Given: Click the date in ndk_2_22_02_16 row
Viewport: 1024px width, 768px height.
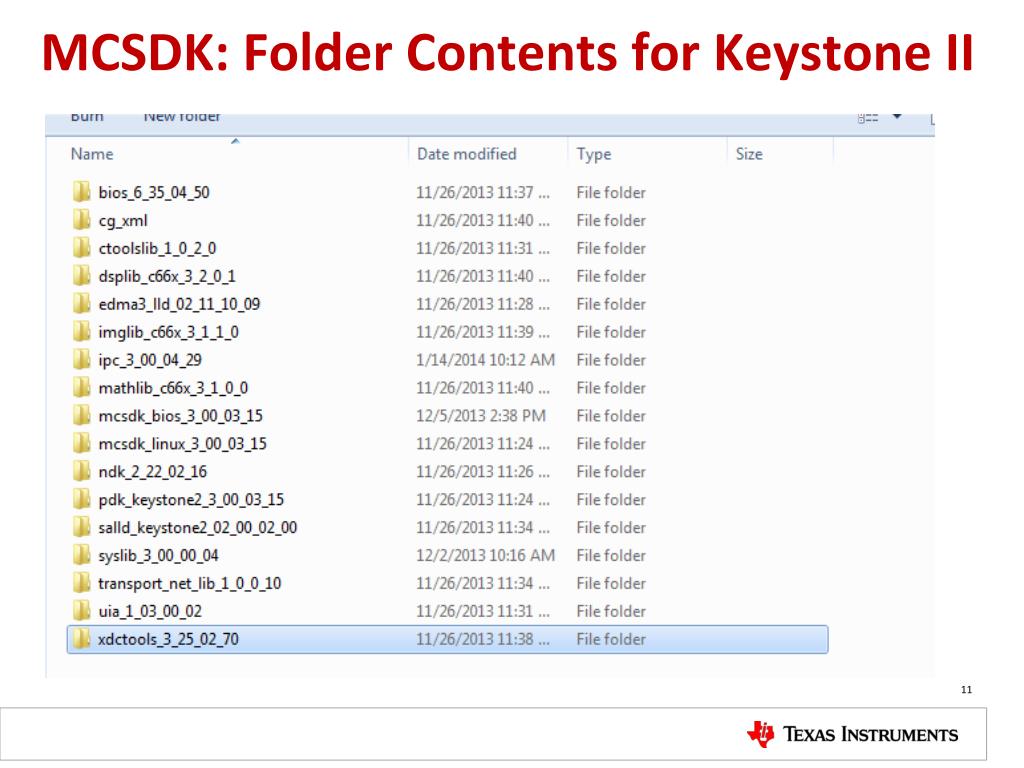Looking at the screenshot, I should click(x=483, y=472).
